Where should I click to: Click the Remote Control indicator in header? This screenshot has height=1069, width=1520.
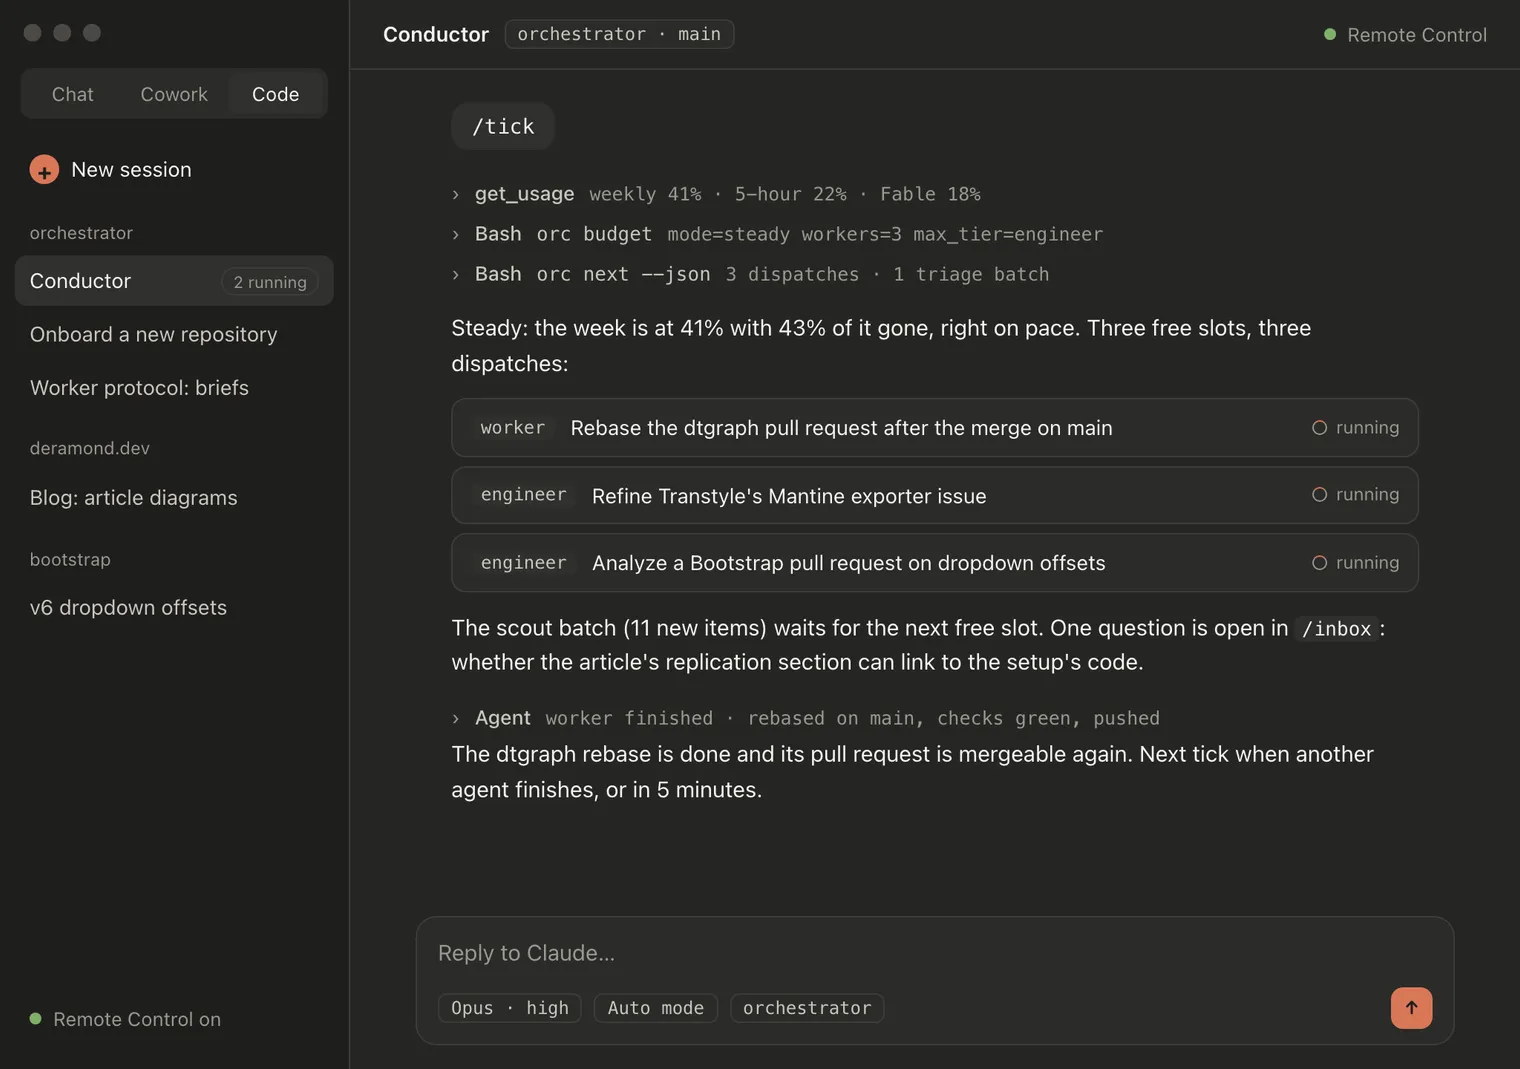pos(1405,35)
